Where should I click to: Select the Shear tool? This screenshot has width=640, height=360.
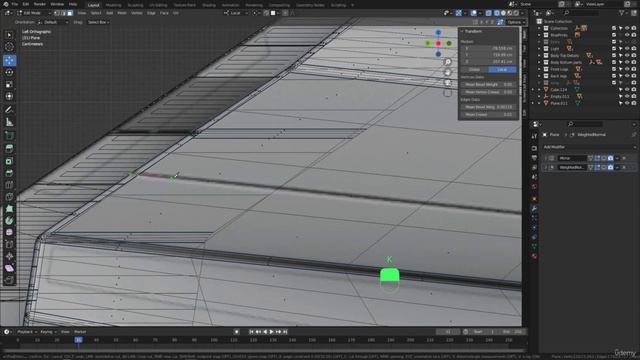click(9, 268)
